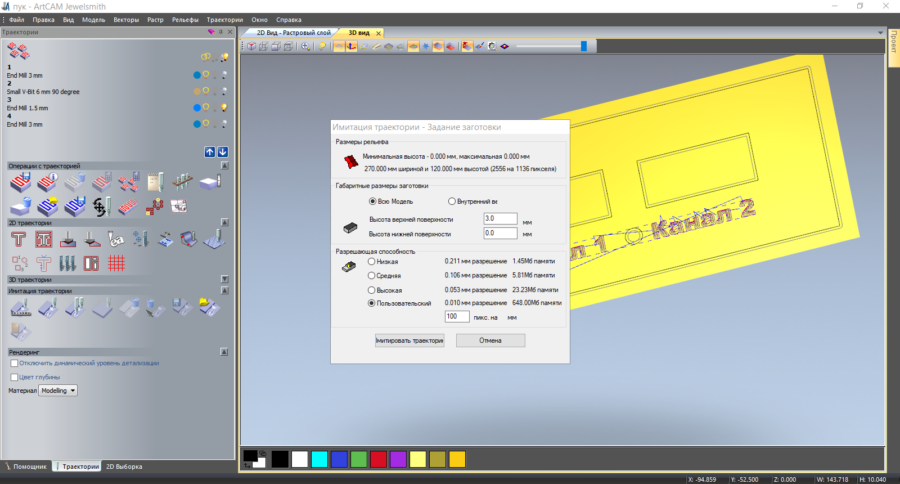Select the drilling toolpath icon
Screen dimensions: 900x484
[x=141, y=239]
